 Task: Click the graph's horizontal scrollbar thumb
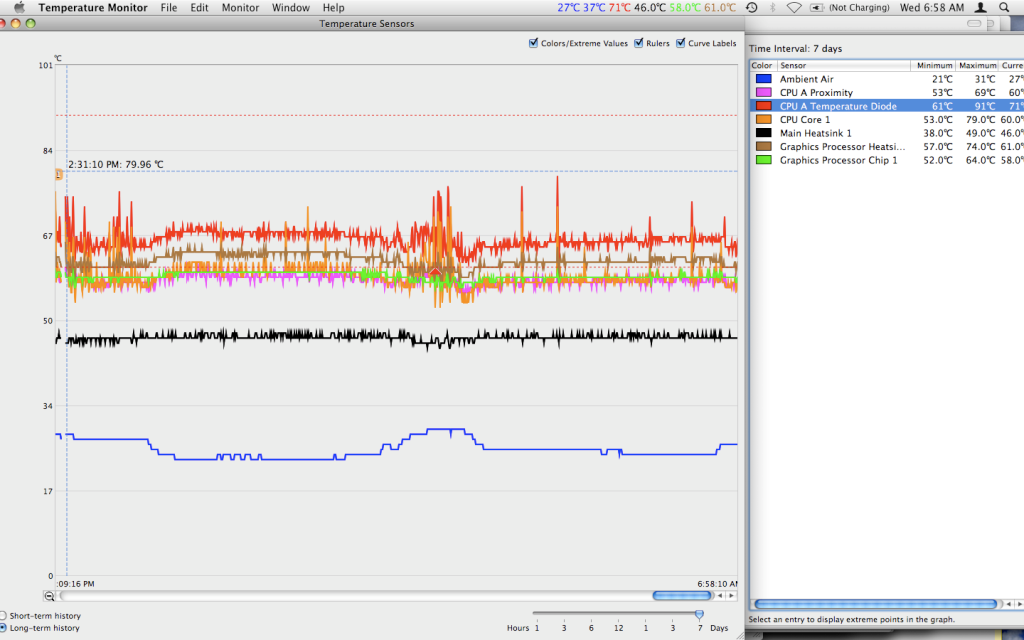pyautogui.click(x=681, y=596)
